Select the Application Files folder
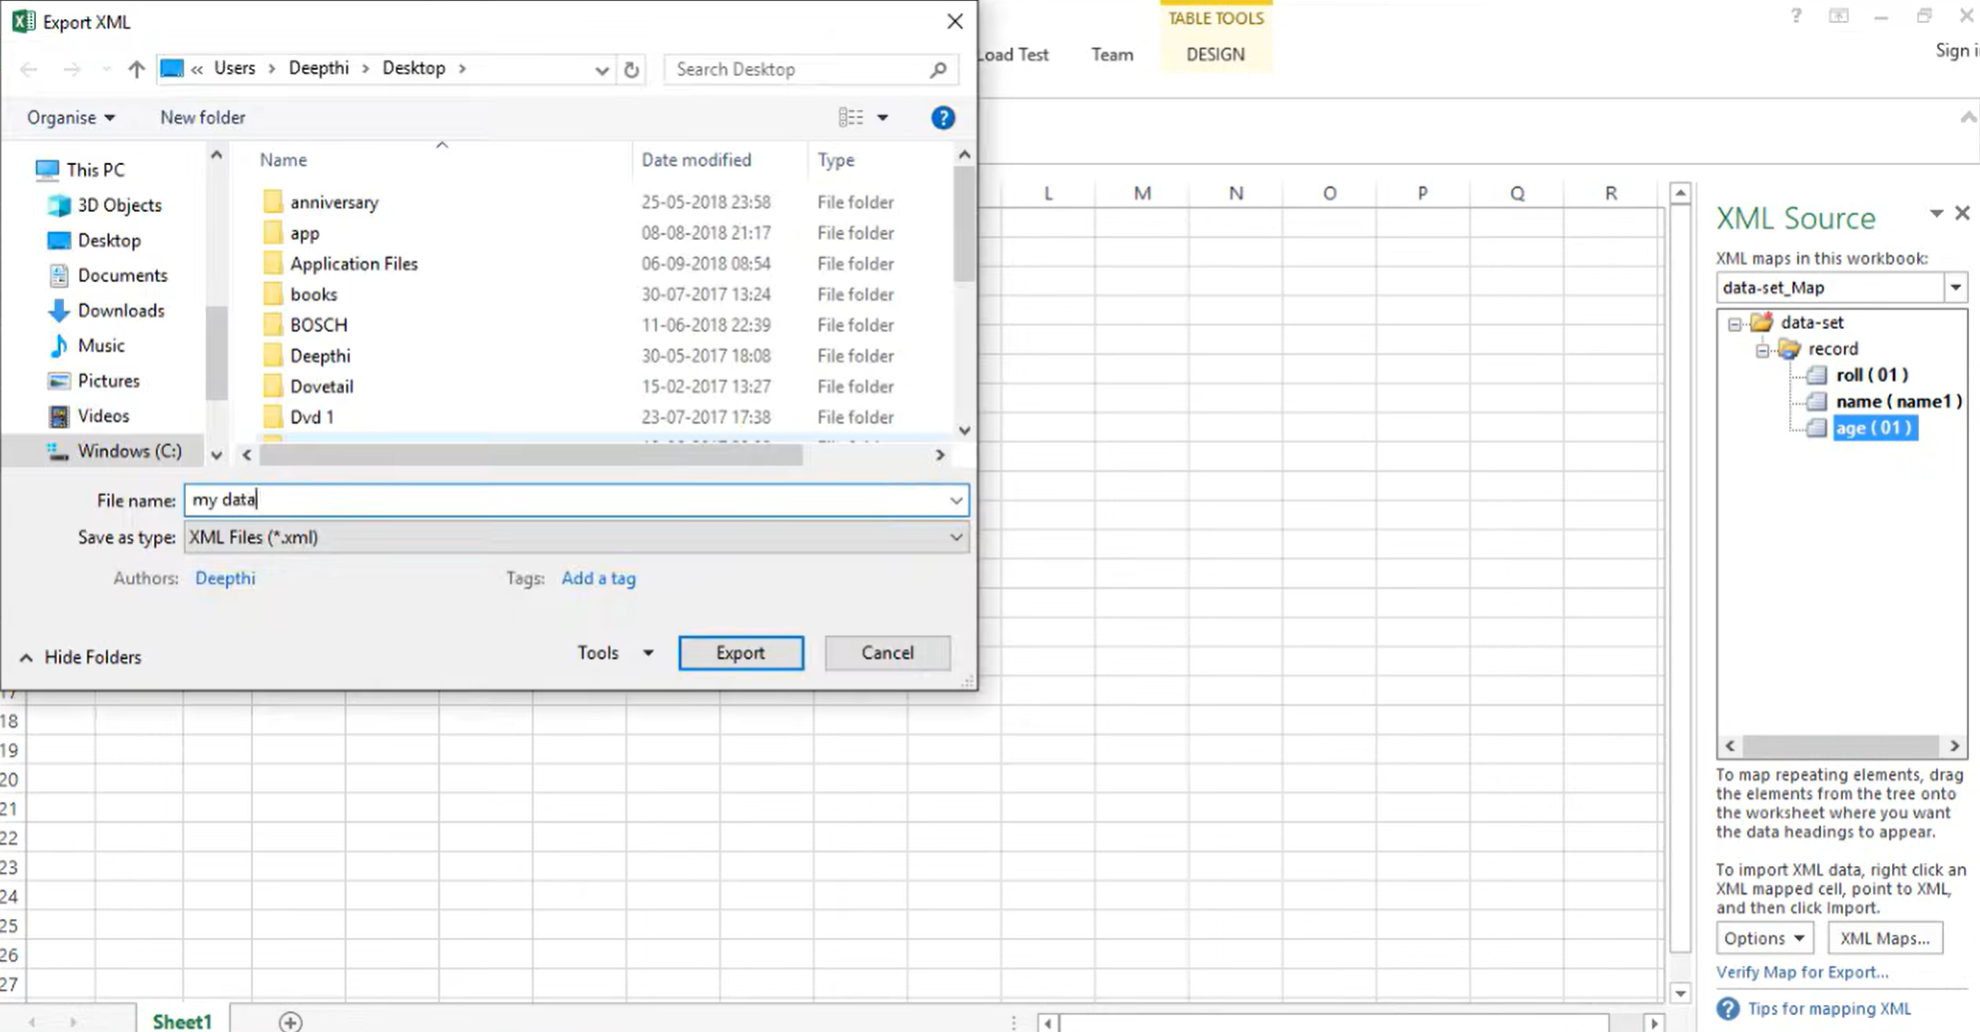The height and width of the screenshot is (1032, 1980). pos(354,264)
